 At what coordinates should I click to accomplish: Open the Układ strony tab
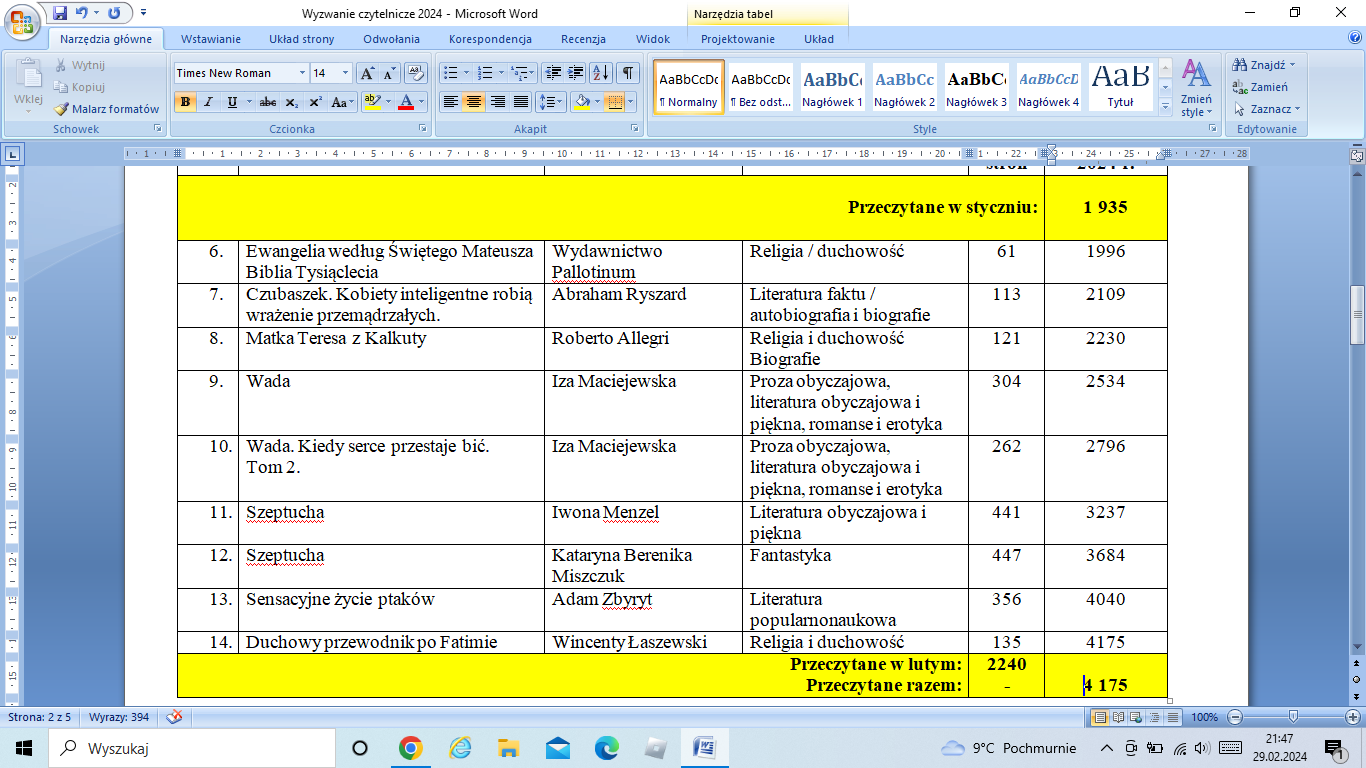301,39
